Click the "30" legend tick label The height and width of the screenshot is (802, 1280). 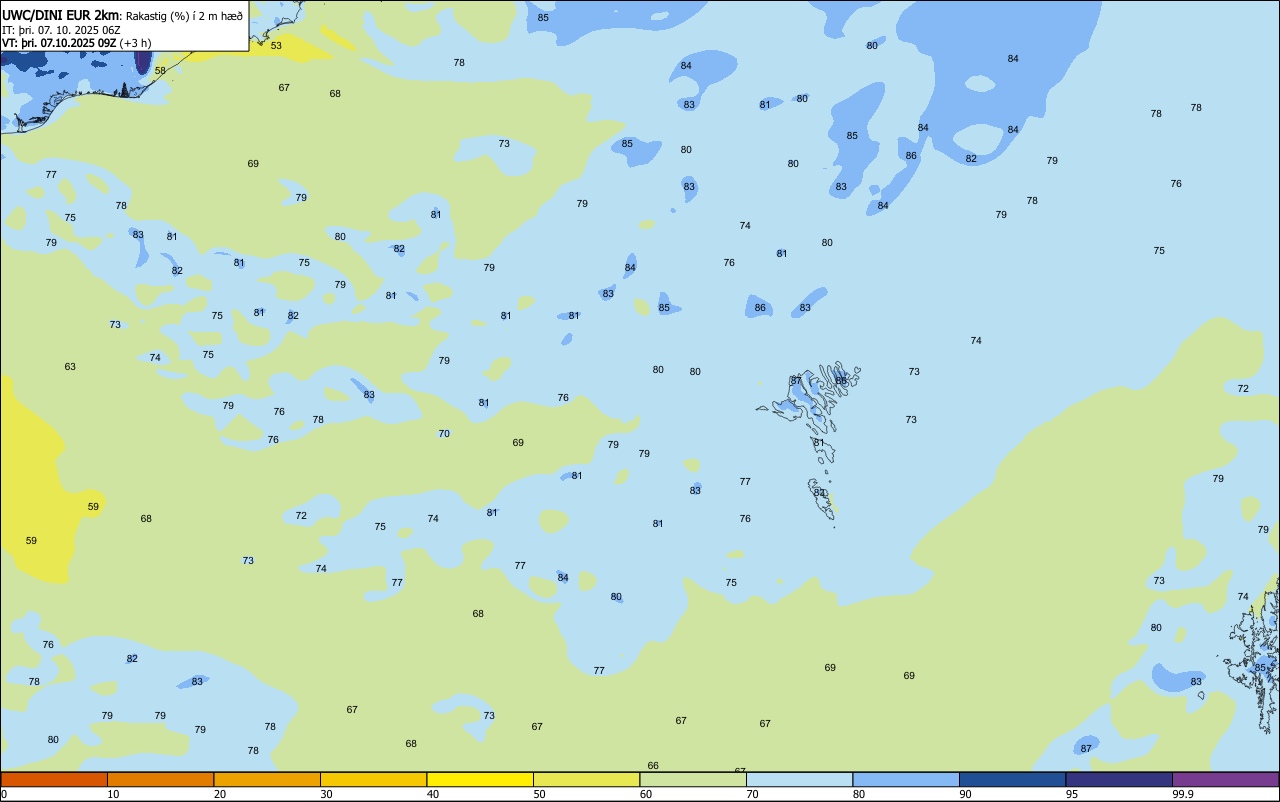(326, 794)
